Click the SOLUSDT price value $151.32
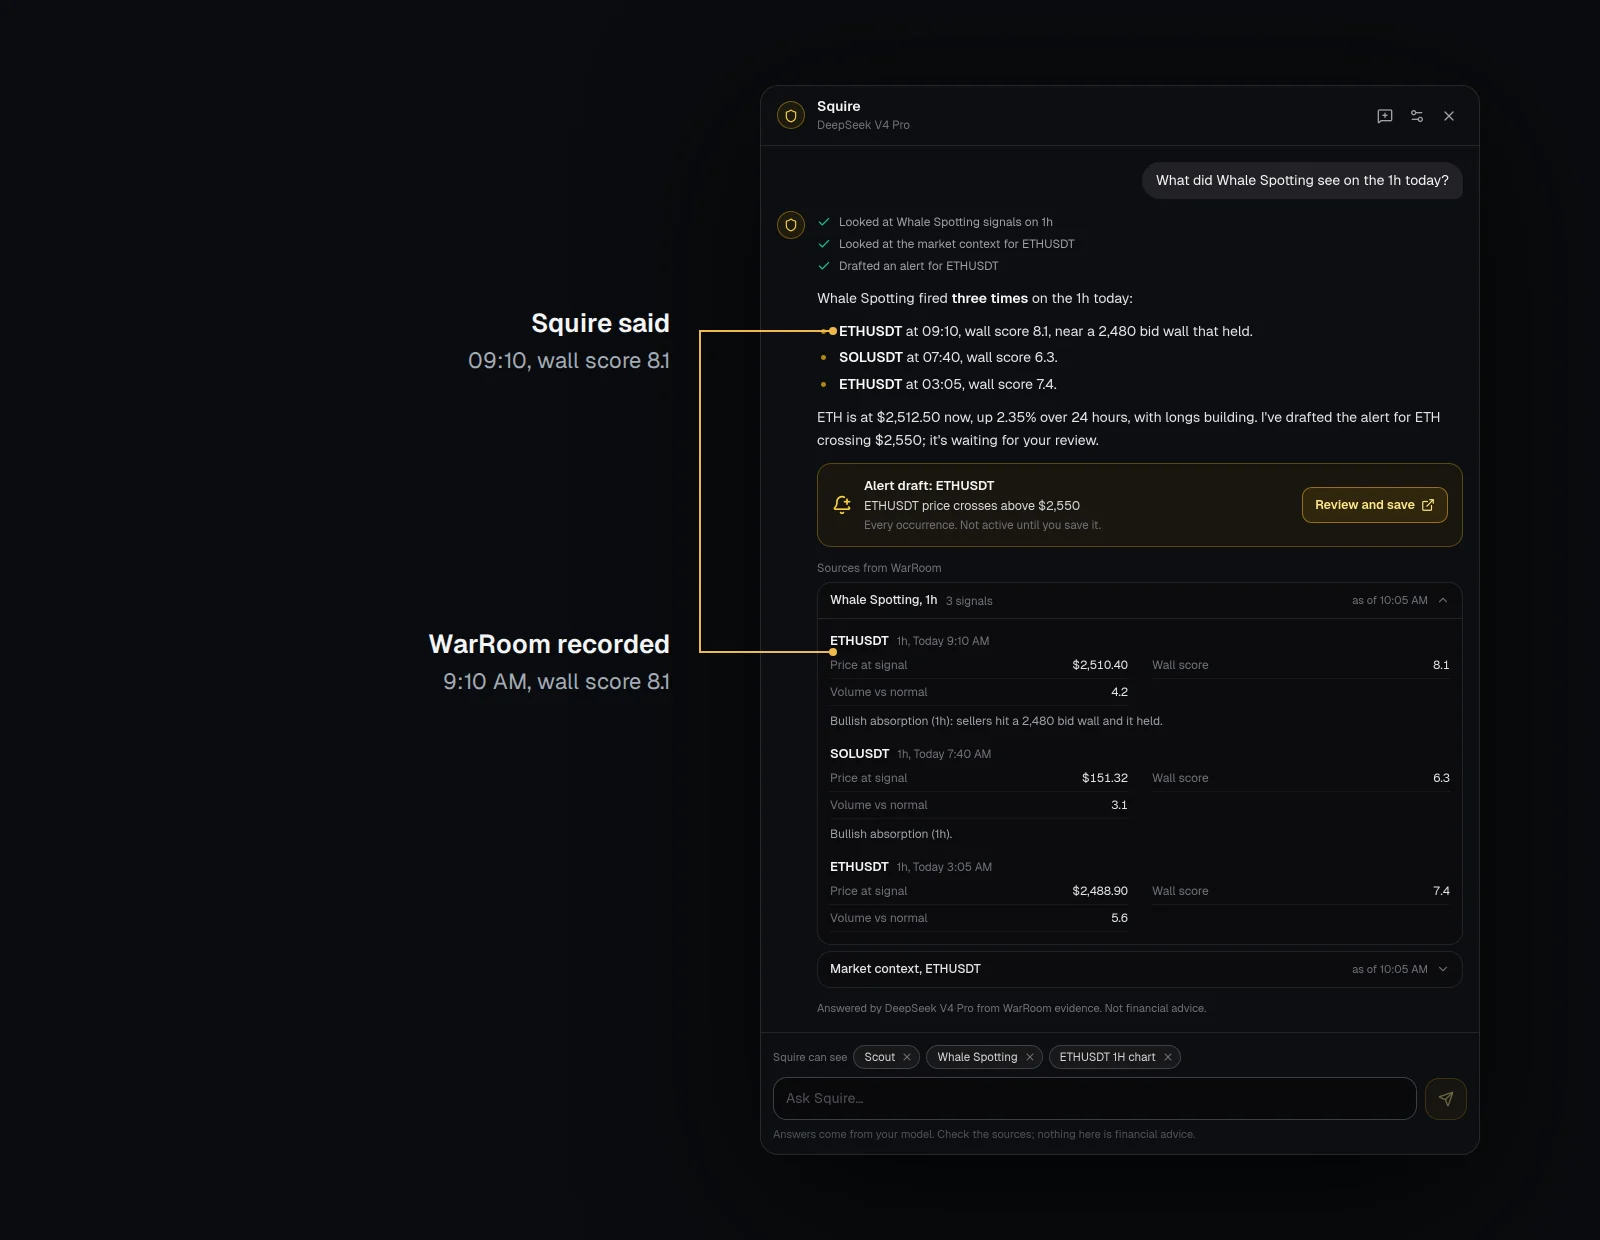 1105,778
